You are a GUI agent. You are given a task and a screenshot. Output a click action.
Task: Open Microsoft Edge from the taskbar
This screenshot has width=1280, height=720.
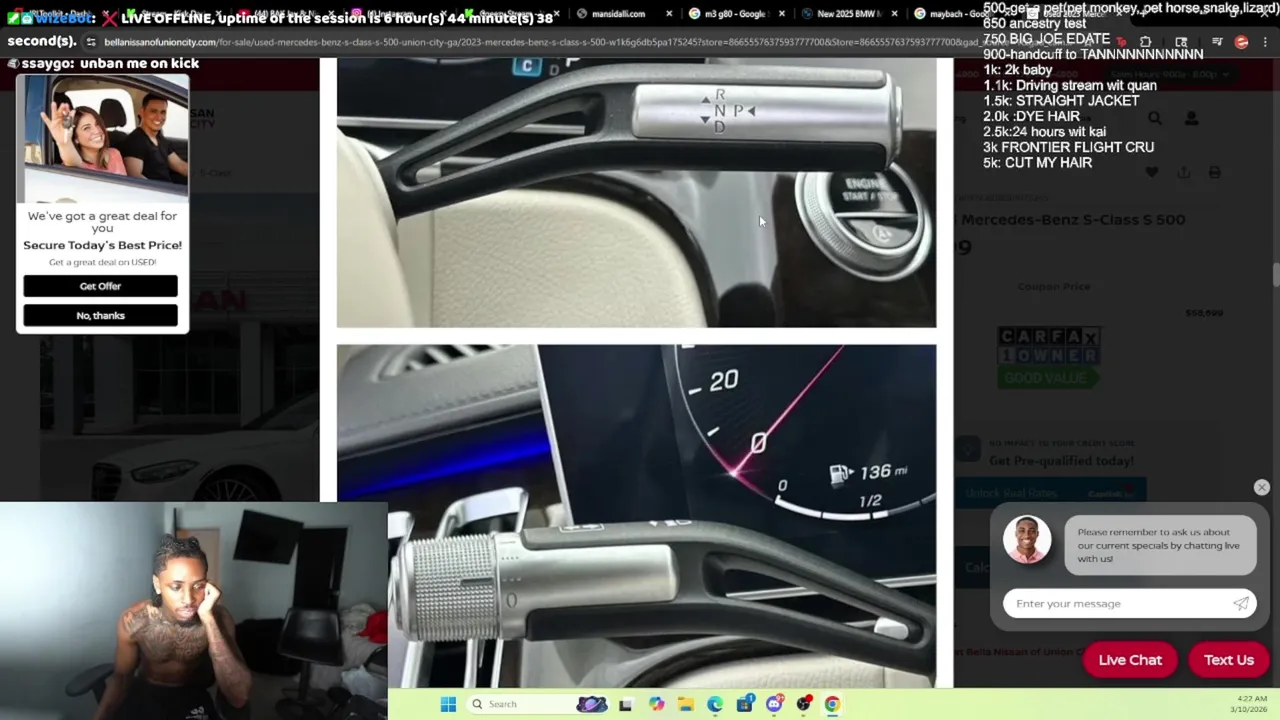[x=715, y=704]
